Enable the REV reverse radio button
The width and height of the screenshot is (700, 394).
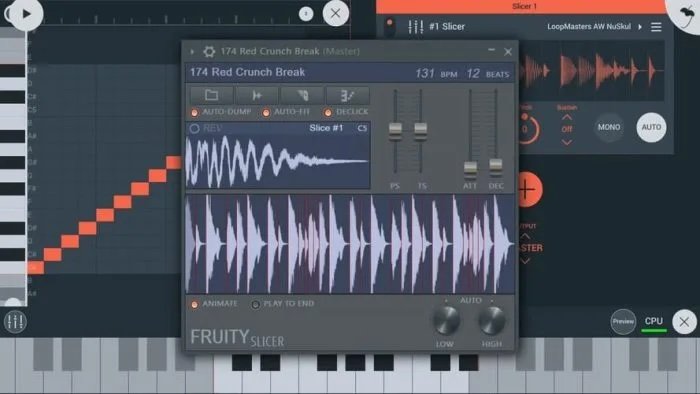(195, 129)
